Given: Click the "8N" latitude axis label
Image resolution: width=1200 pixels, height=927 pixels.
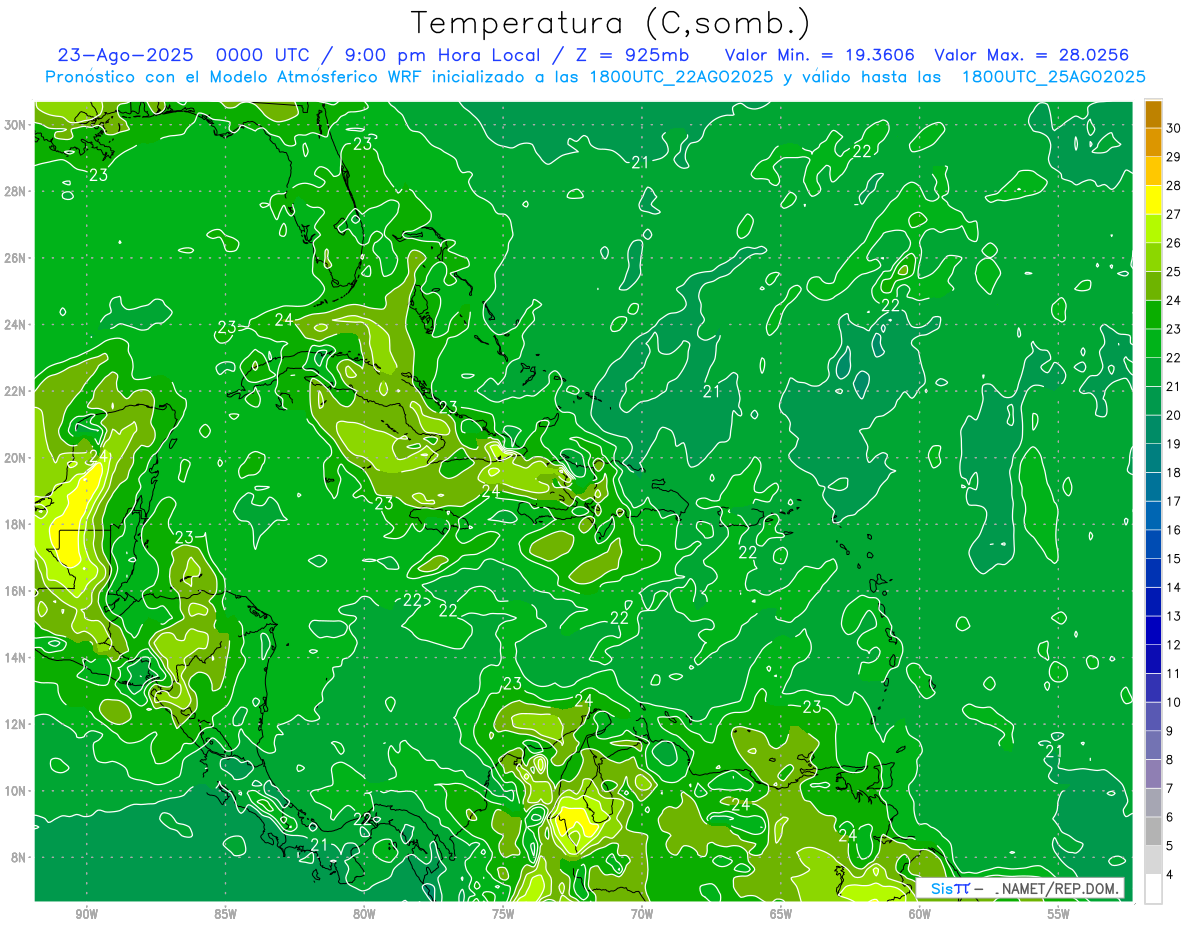Looking at the screenshot, I should pyautogui.click(x=20, y=858).
